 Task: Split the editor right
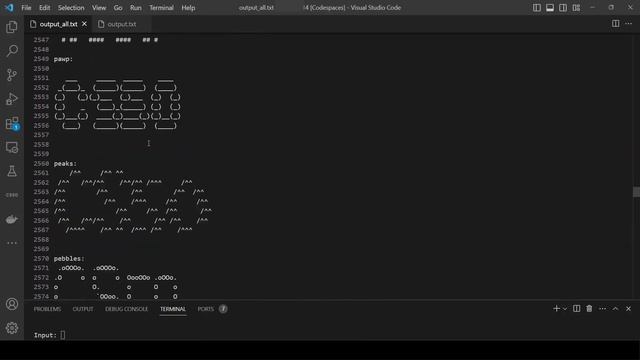click(616, 24)
